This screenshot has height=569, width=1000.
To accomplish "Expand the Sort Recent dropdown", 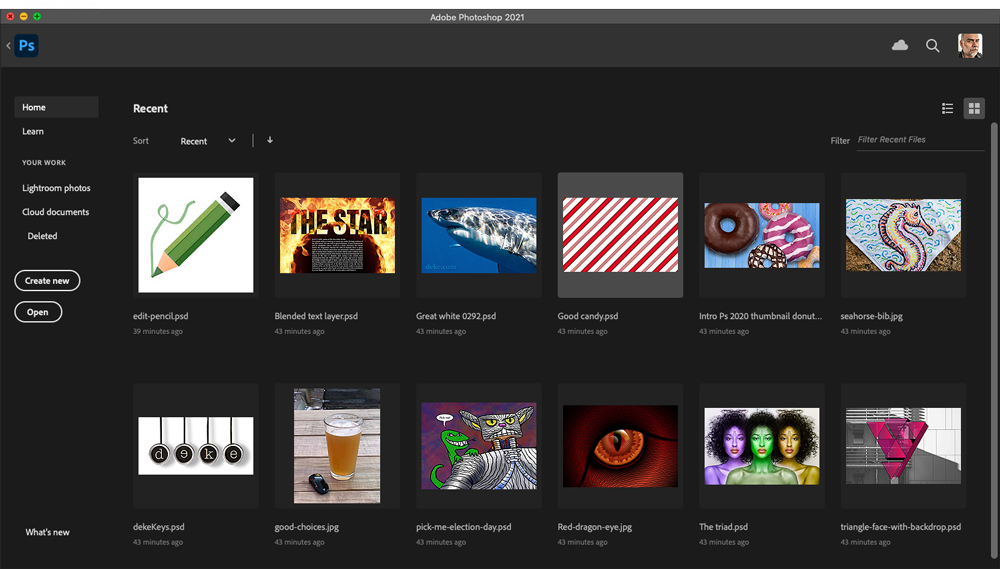I will [208, 141].
